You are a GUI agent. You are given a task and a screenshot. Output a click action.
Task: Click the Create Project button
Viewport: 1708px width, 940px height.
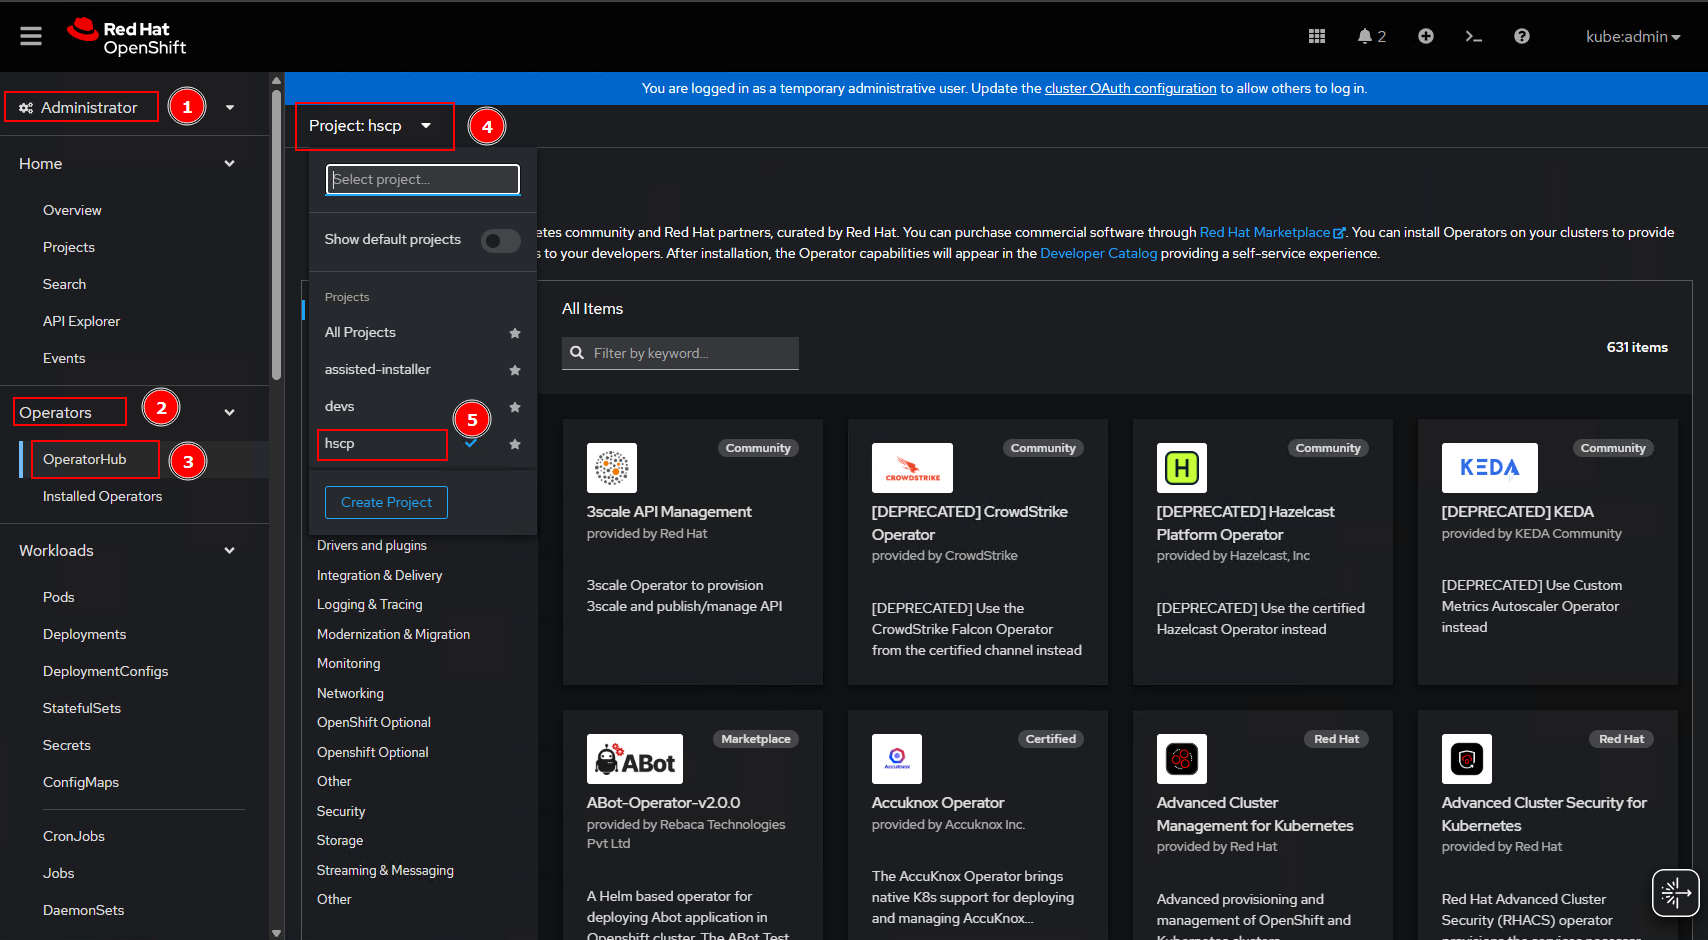click(x=386, y=503)
